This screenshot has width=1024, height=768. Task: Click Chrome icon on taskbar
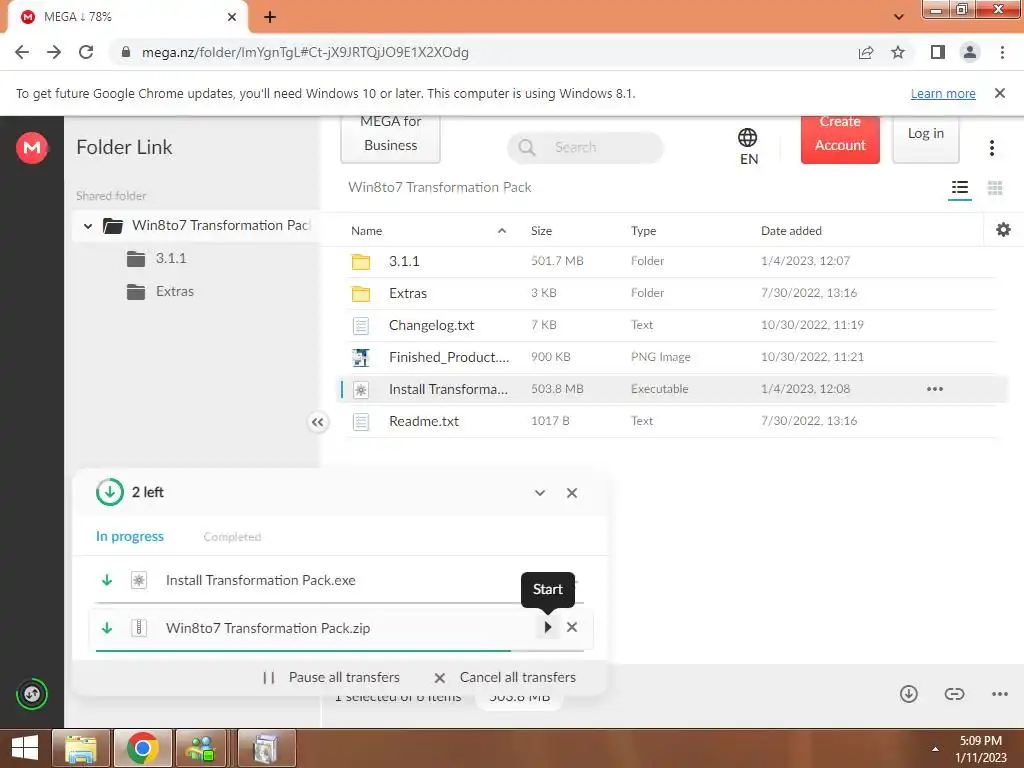point(143,748)
